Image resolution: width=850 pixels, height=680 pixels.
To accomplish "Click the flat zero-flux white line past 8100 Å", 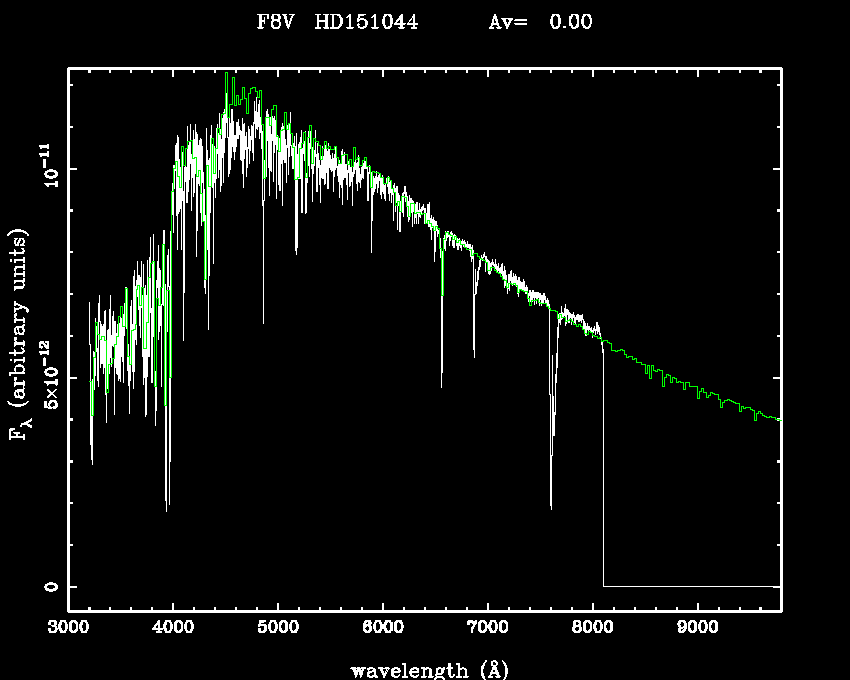I will click(x=690, y=586).
